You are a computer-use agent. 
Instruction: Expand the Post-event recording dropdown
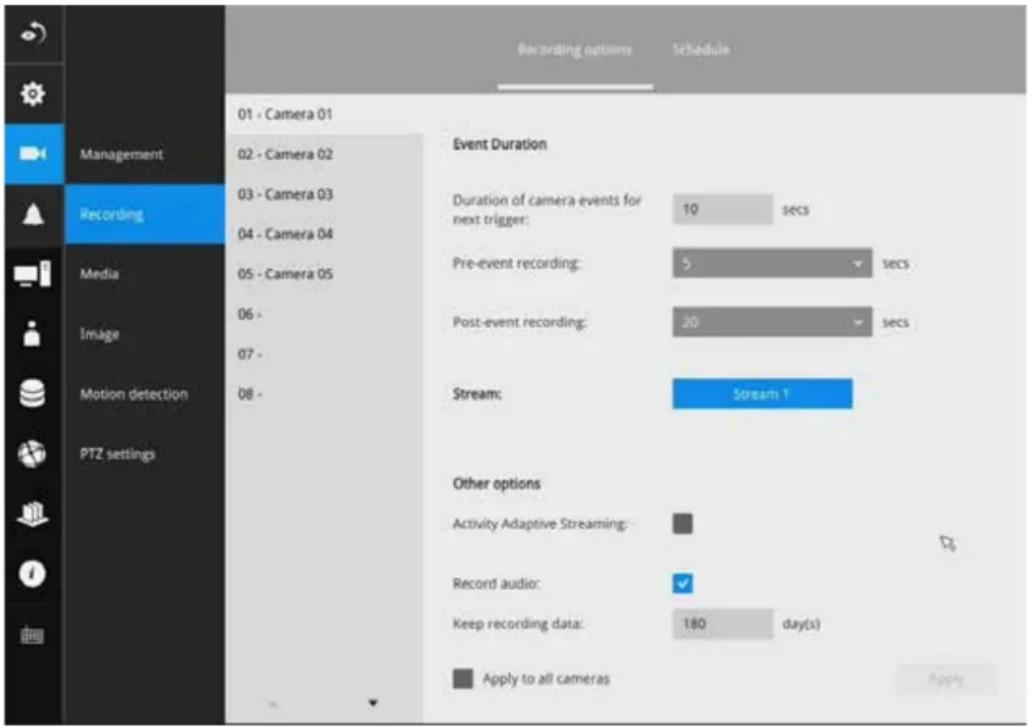click(x=772, y=322)
